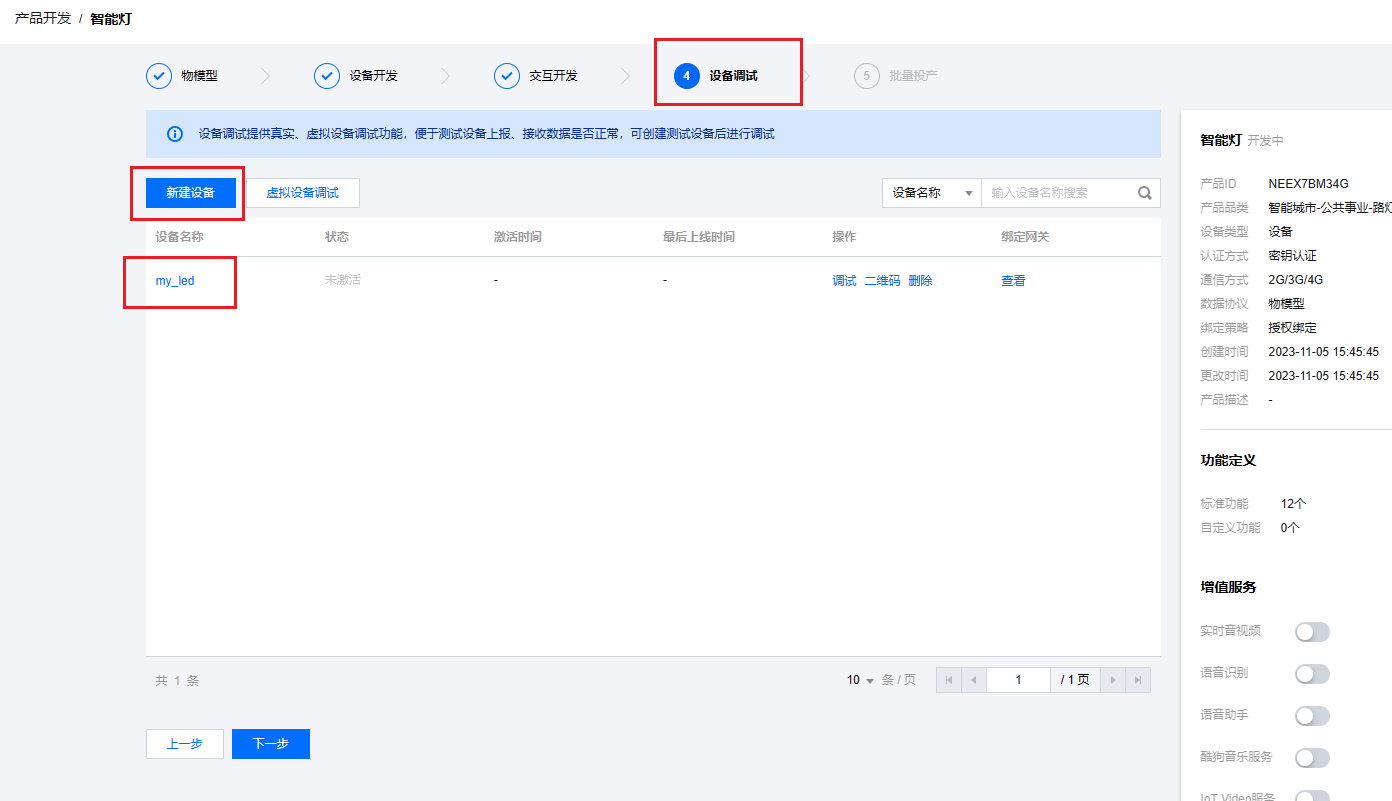Click 查看 bound gateway link
1392x801 pixels.
tap(1013, 281)
